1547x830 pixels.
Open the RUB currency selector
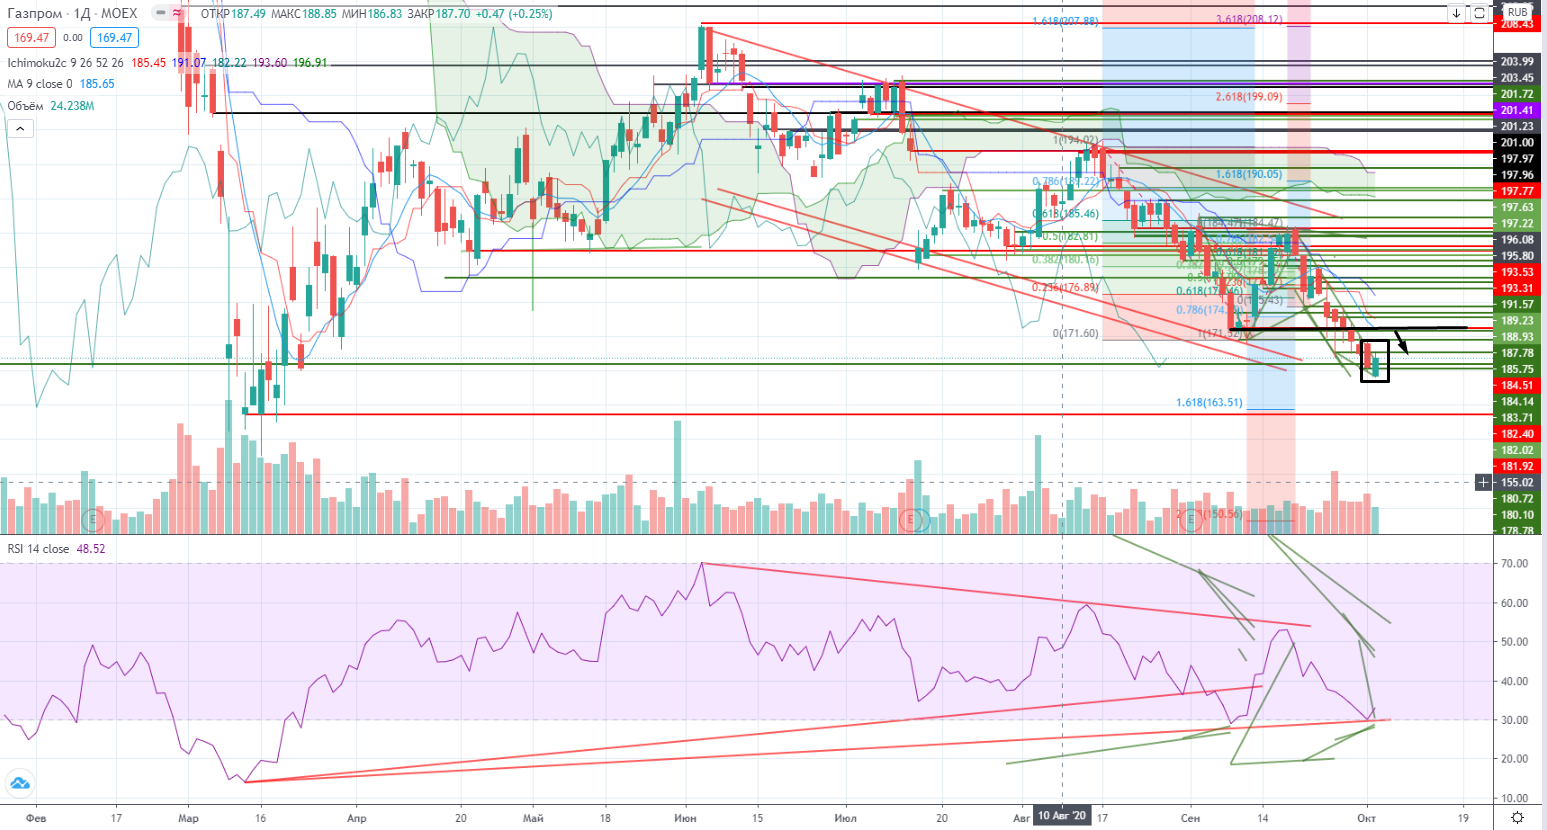(x=1517, y=12)
